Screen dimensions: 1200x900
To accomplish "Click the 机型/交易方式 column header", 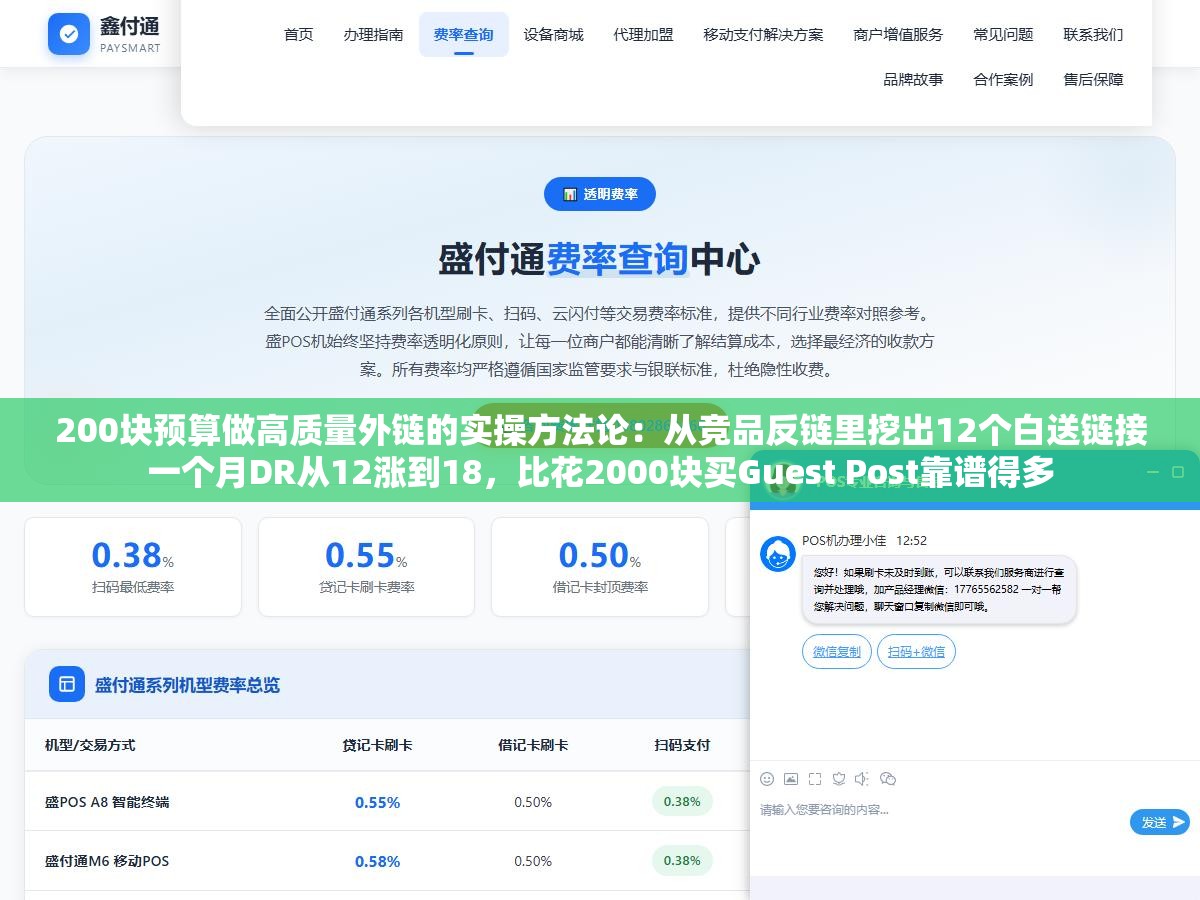I will [x=90, y=745].
